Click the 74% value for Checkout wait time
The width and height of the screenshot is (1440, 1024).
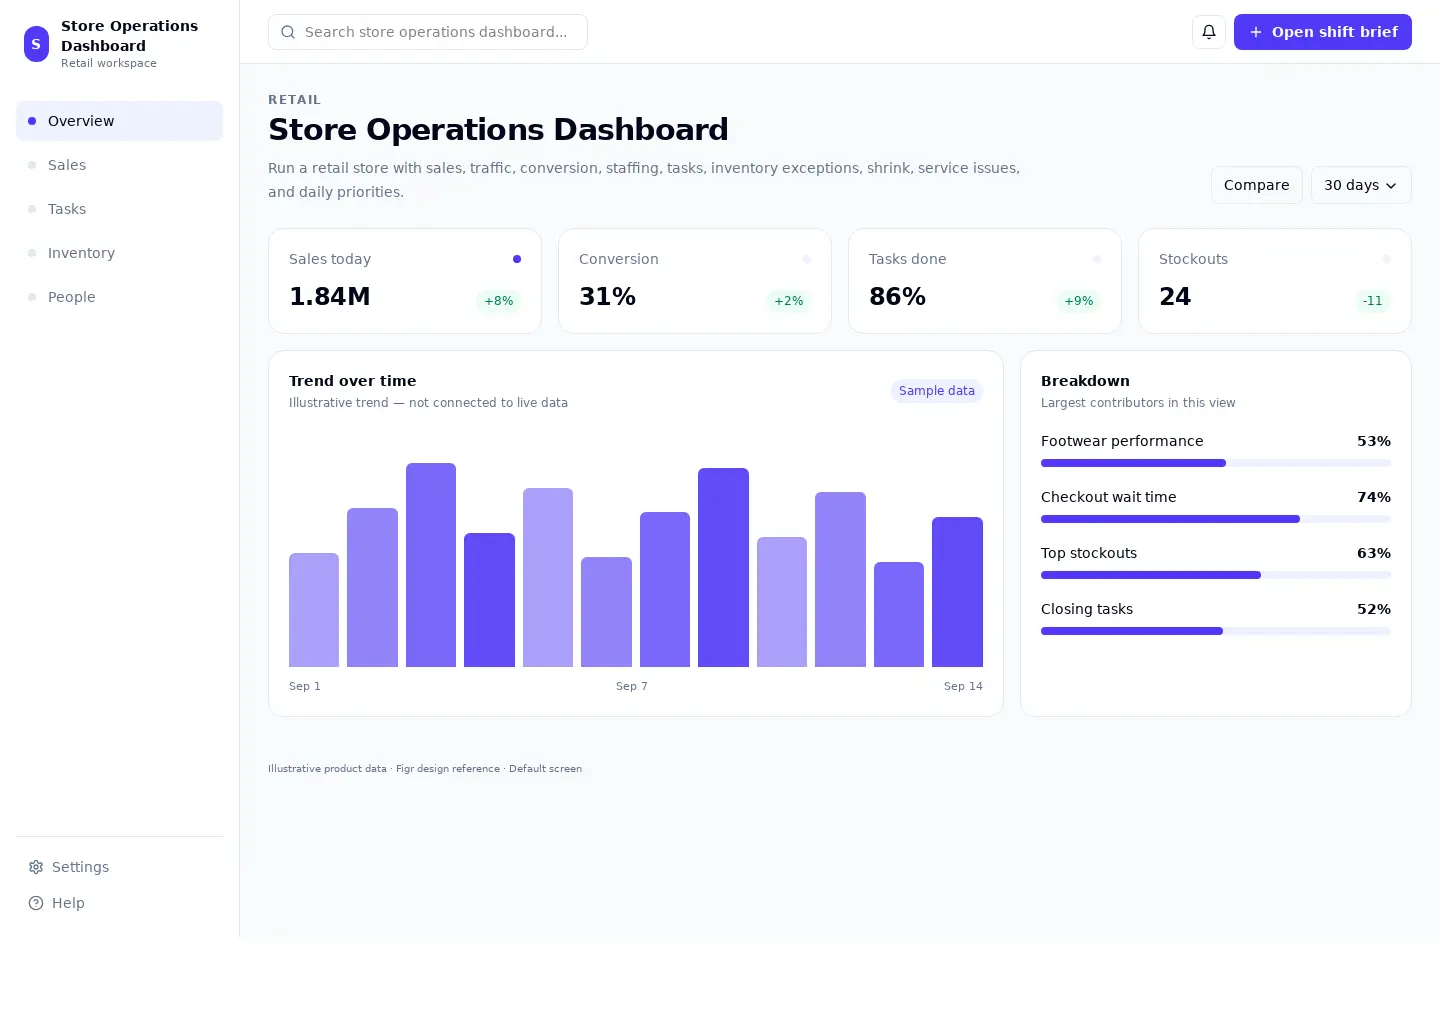point(1374,497)
